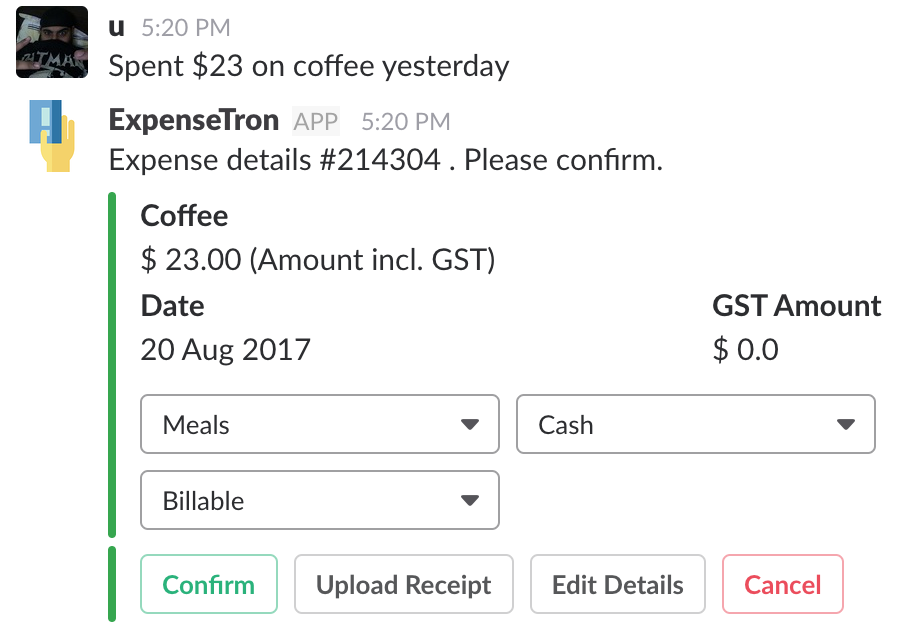Image resolution: width=920 pixels, height=632 pixels.
Task: Expand the Billable dropdown
Action: point(319,501)
